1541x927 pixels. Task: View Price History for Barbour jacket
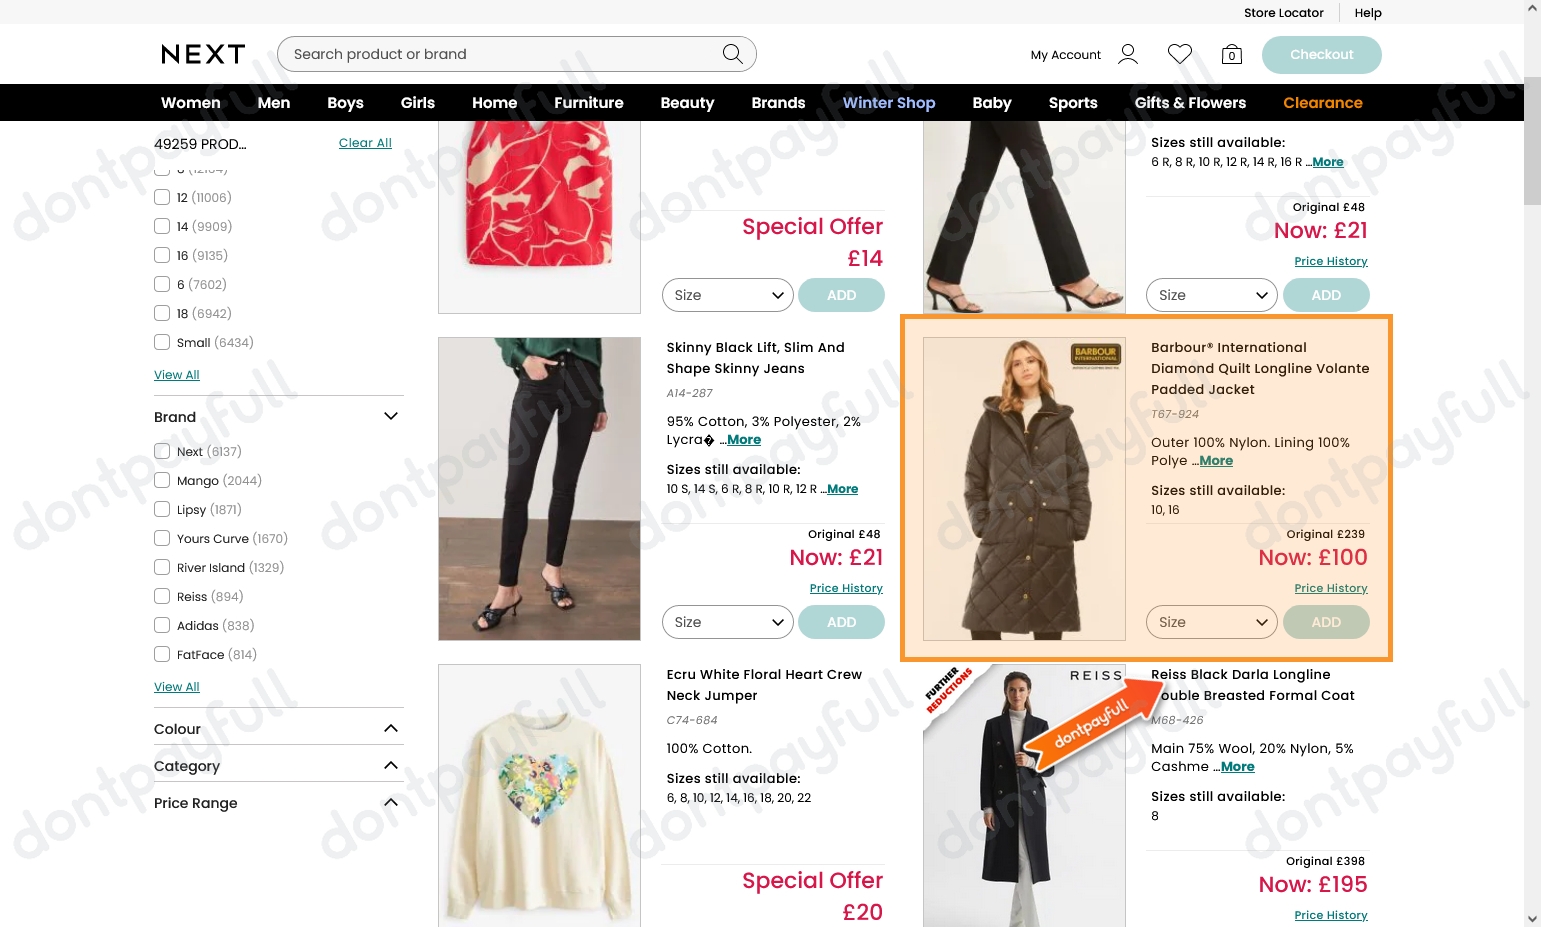pyautogui.click(x=1331, y=588)
